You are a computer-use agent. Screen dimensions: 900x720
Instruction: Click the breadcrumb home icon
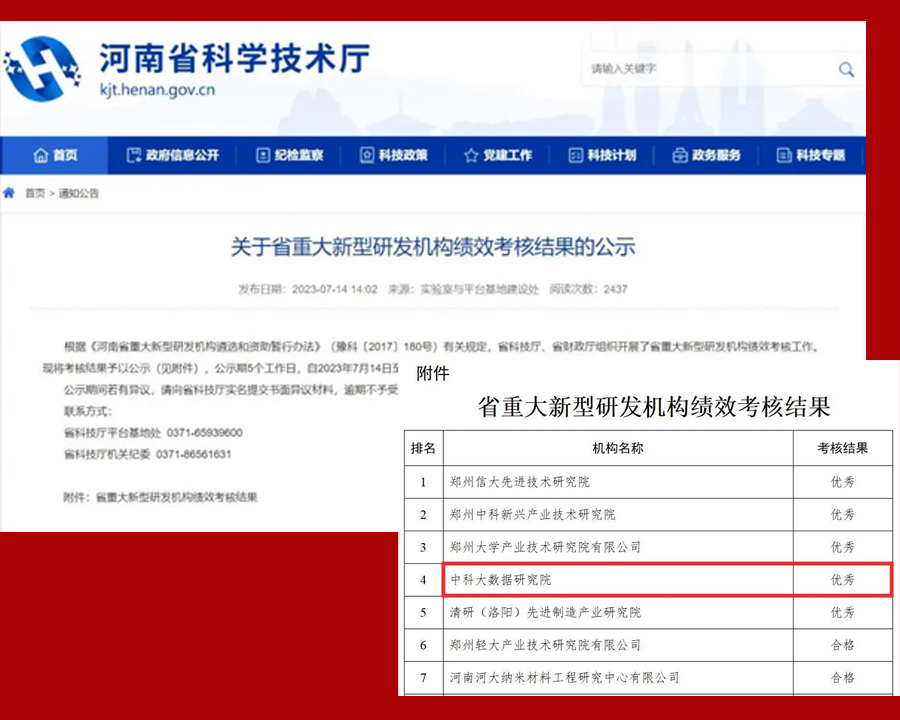click(9, 193)
